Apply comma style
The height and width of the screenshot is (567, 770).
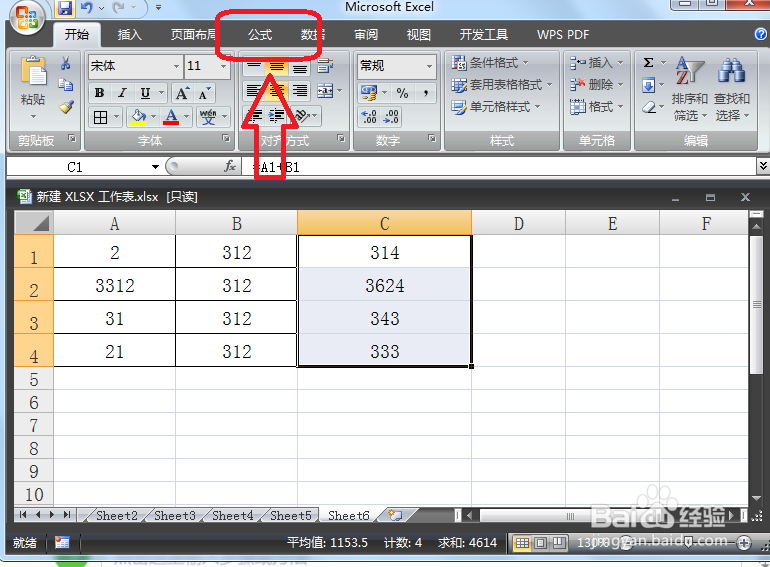coord(425,93)
